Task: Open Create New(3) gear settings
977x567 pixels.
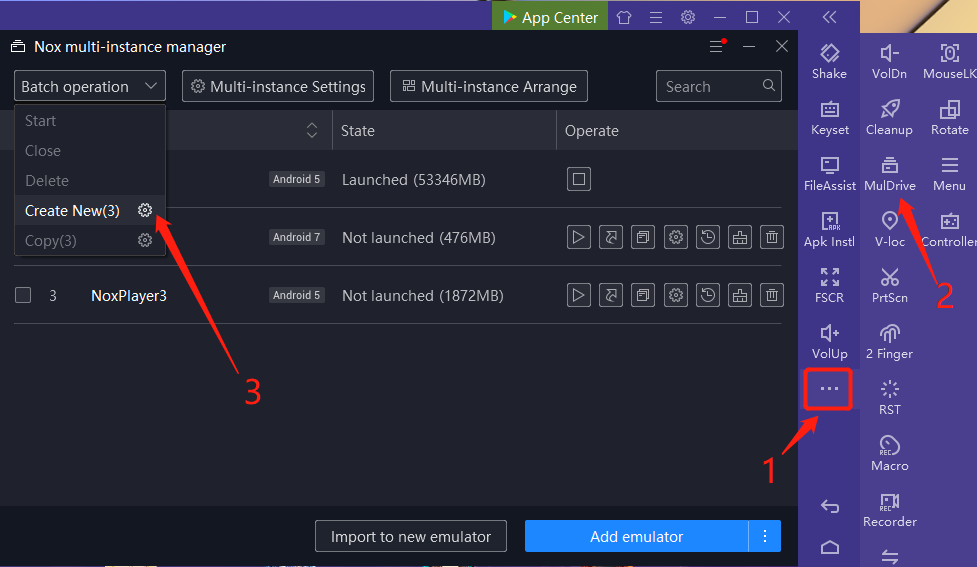Action: (145, 211)
